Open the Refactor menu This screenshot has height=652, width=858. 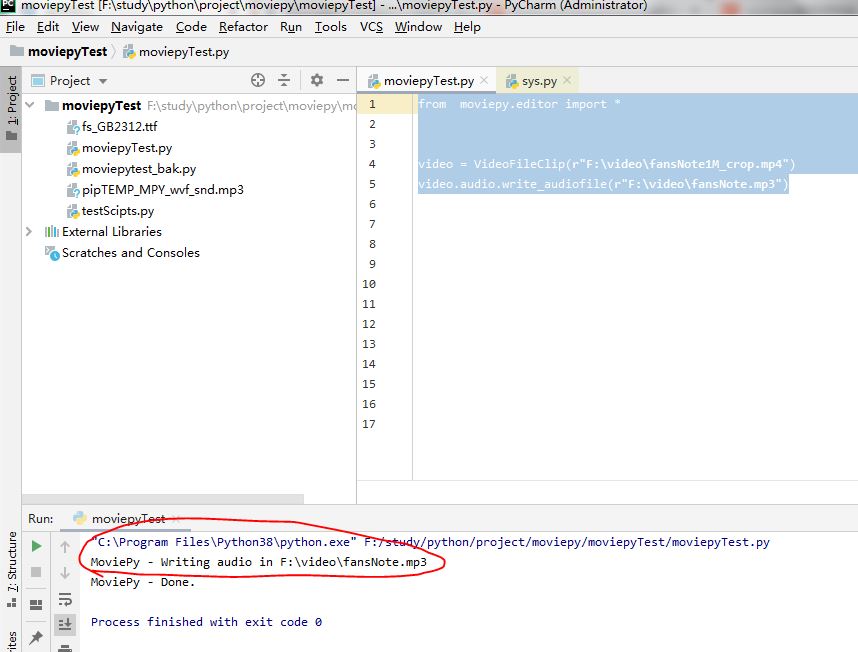coord(243,27)
